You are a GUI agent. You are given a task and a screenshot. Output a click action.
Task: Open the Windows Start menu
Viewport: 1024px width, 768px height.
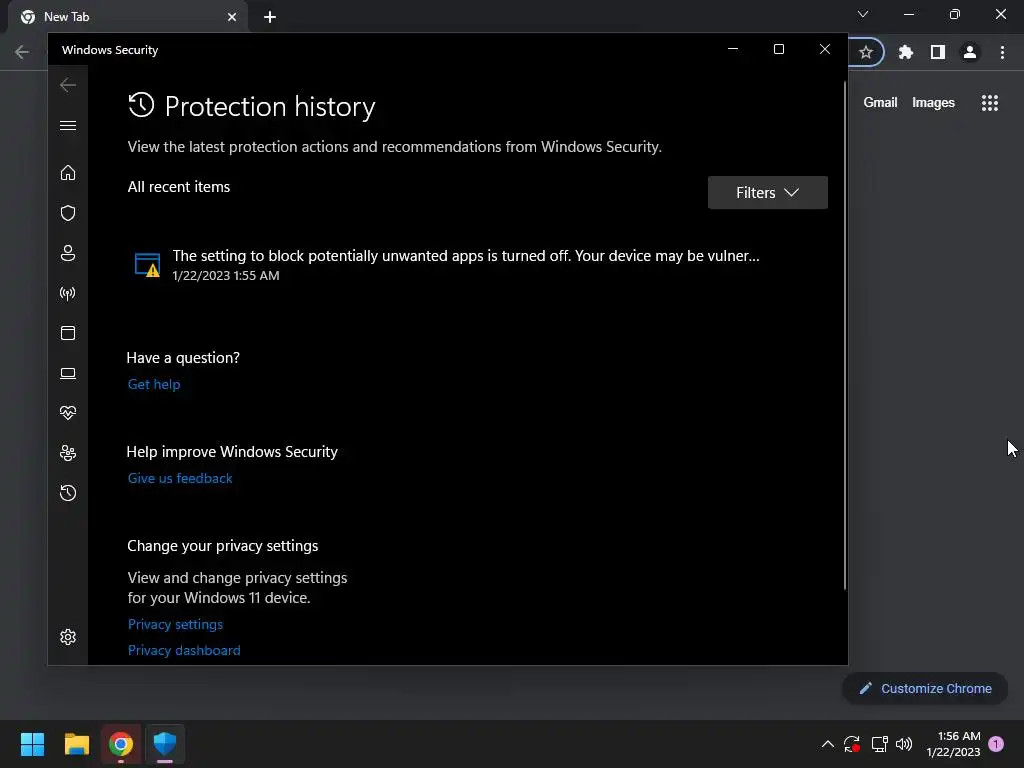32,744
